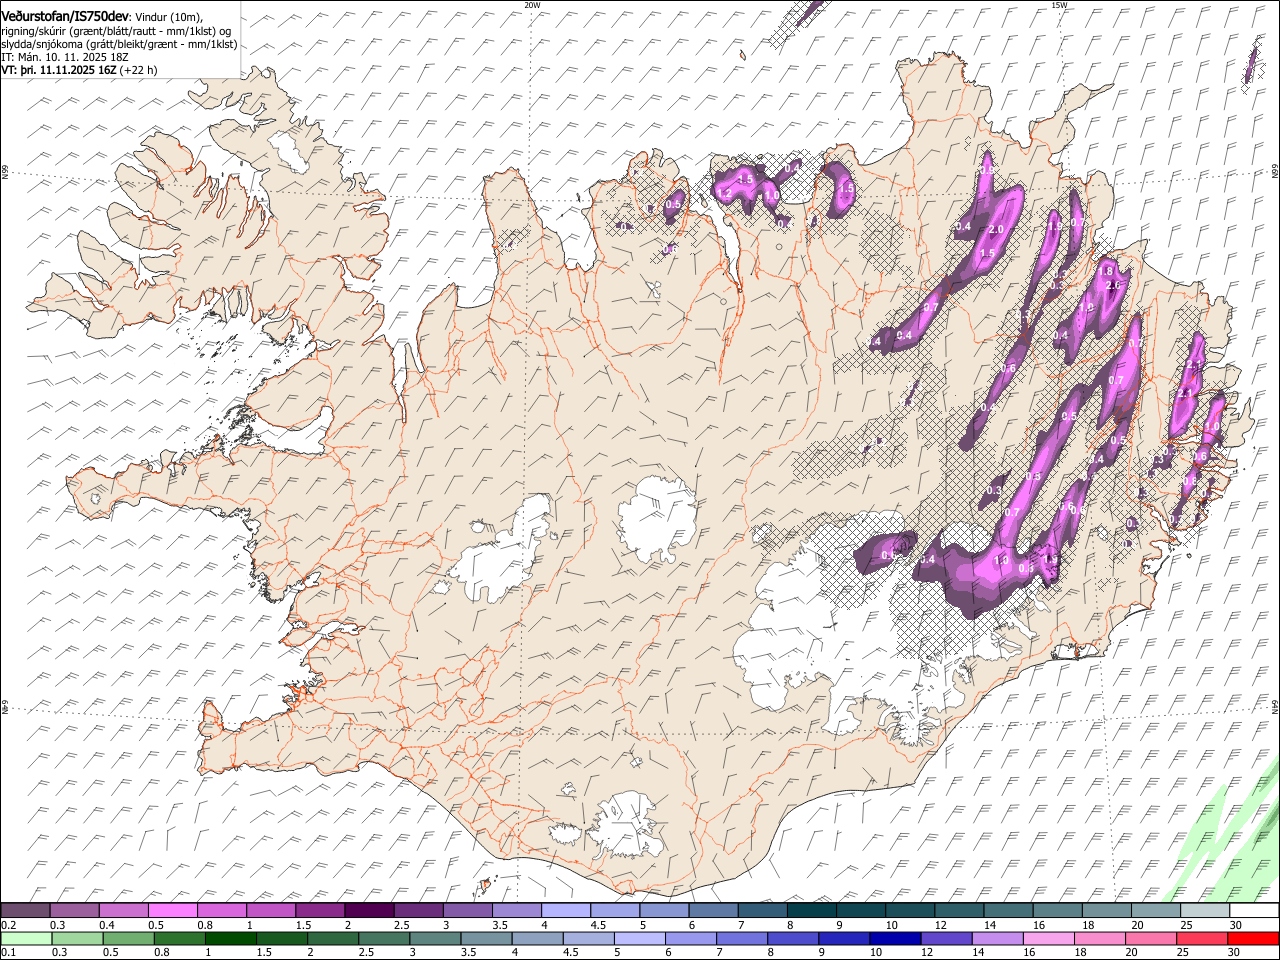1280x960 pixels.
Task: Pick the dark purple swatch starting at 2, upper scale
Action: pos(369,910)
